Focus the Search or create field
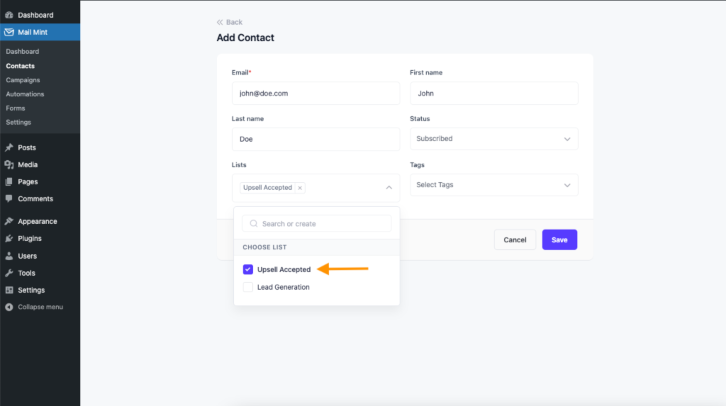Screen dimensions: 726x406 317,224
